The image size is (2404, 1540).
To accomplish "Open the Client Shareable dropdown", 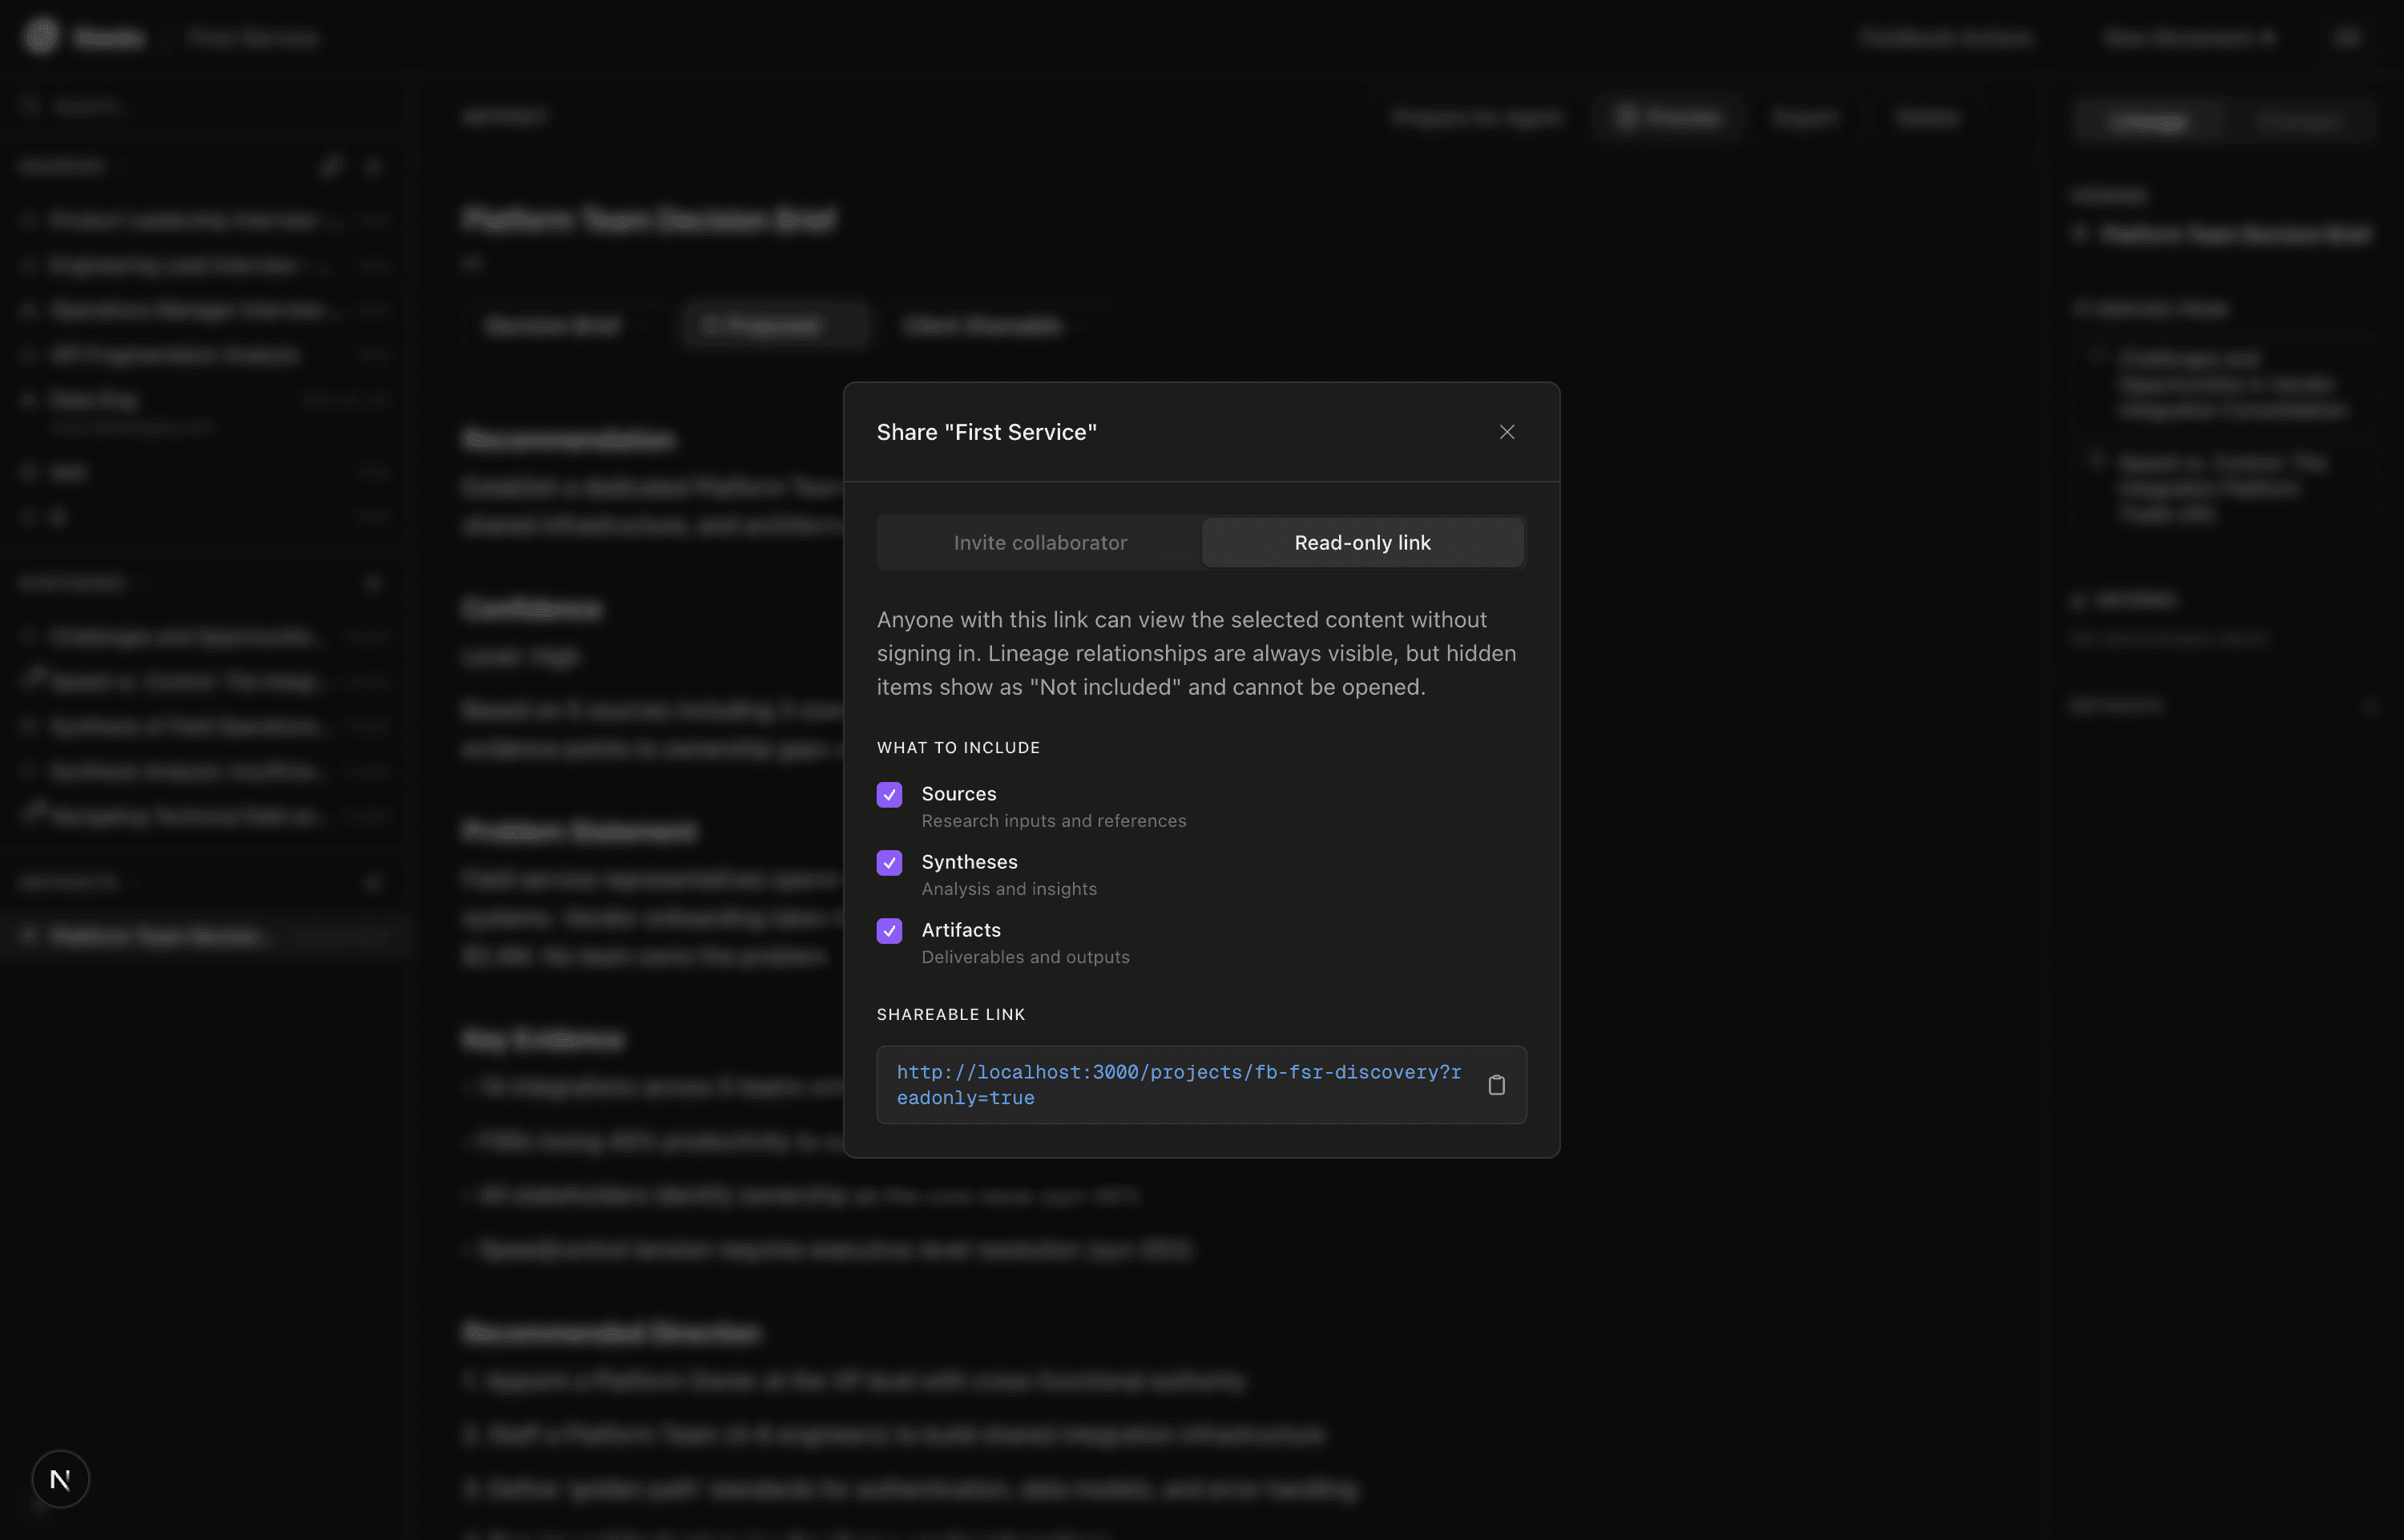I will point(994,325).
